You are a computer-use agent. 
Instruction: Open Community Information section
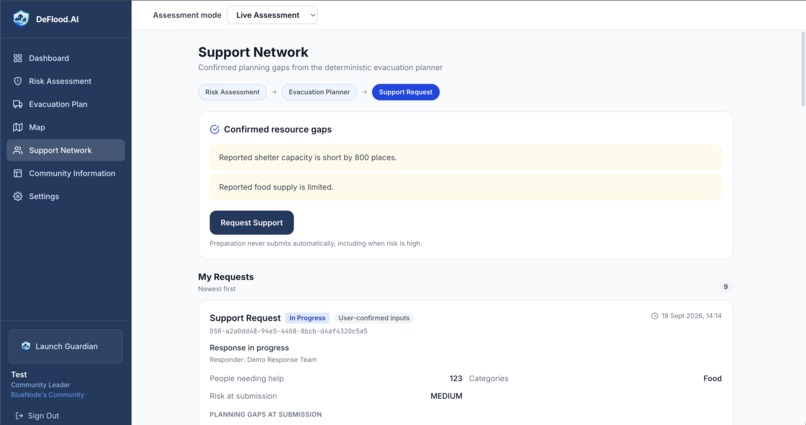pyautogui.click(x=66, y=173)
